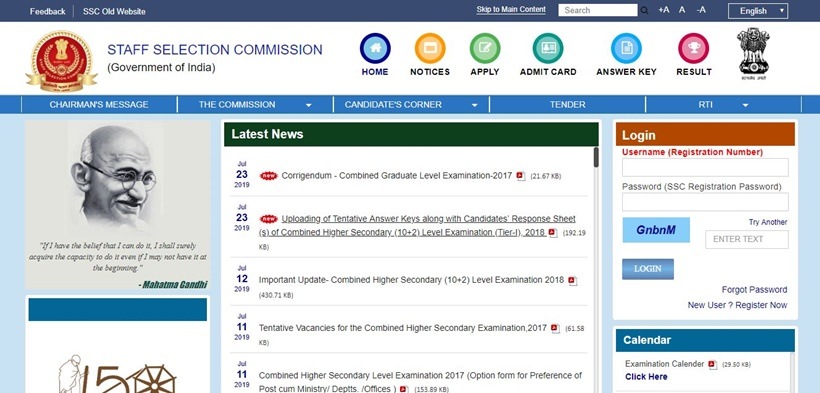Focus the ENTER TEXT captcha field
The width and height of the screenshot is (820, 393).
746,239
